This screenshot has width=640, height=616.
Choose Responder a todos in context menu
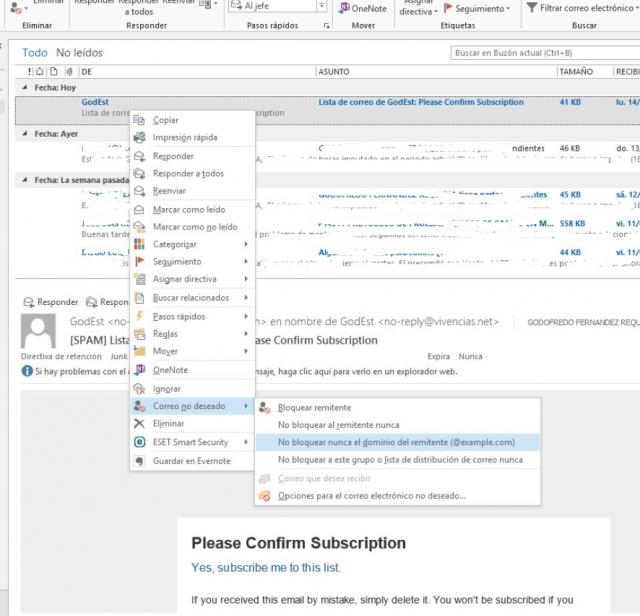192,173
